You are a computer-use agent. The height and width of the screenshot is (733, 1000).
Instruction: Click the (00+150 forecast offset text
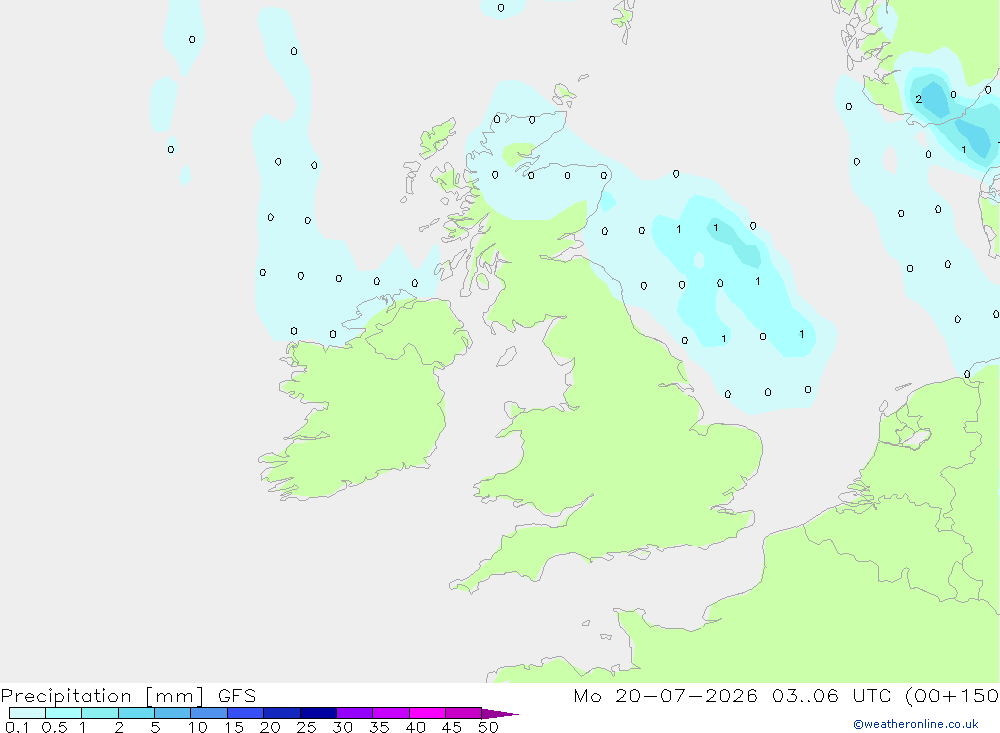coord(952,696)
